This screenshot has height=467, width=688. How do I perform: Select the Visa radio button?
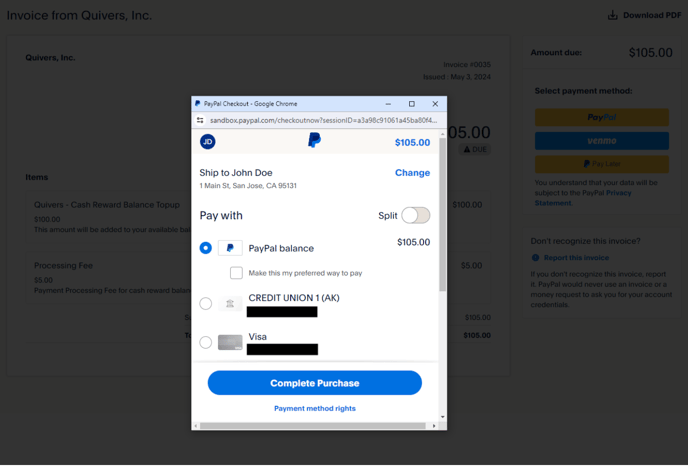coord(205,342)
